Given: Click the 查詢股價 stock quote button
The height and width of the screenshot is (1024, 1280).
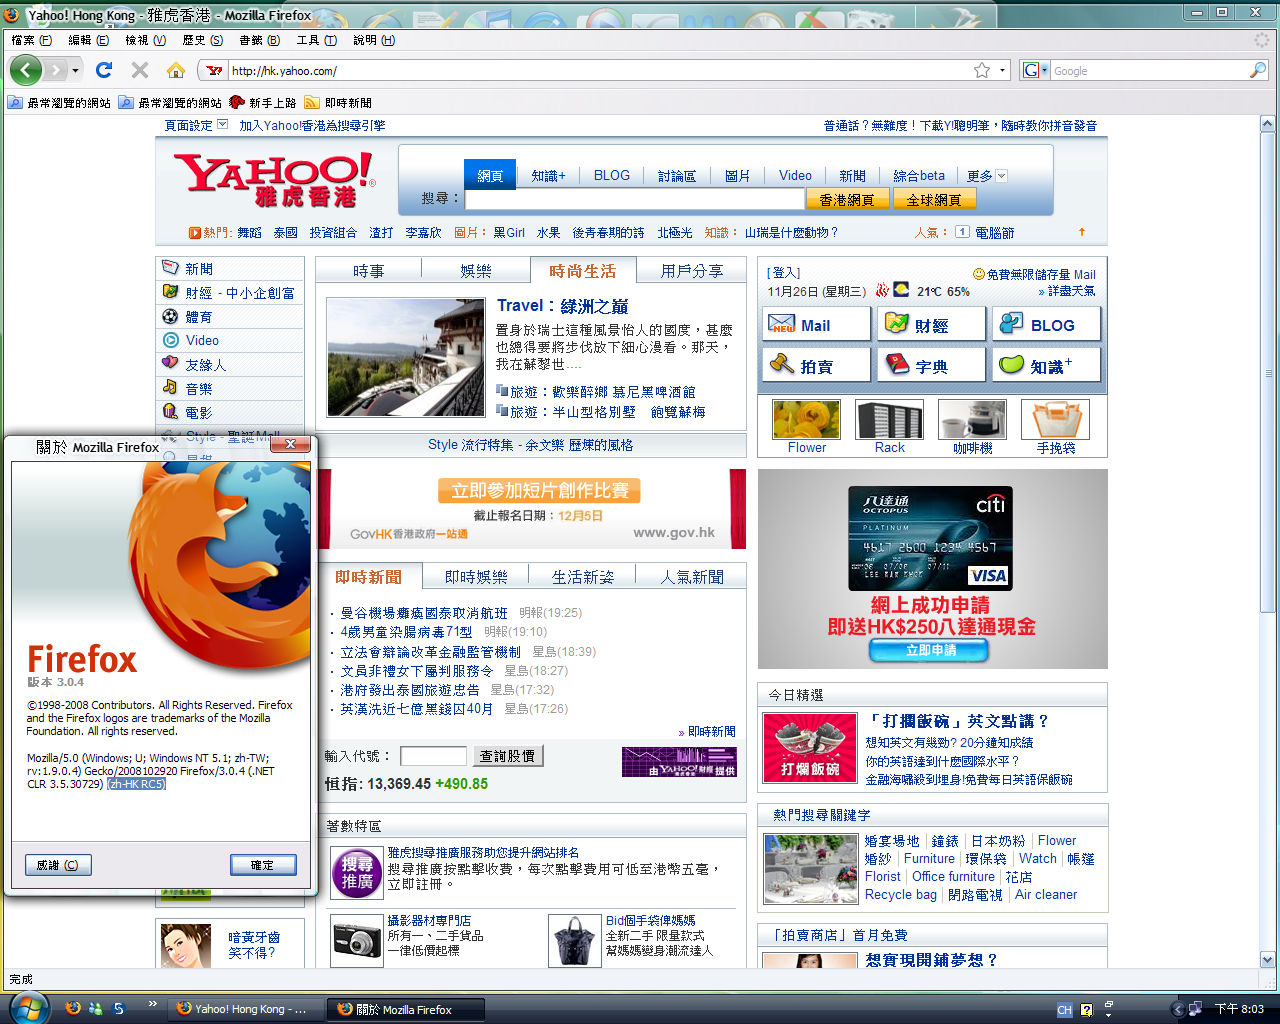Looking at the screenshot, I should (507, 756).
